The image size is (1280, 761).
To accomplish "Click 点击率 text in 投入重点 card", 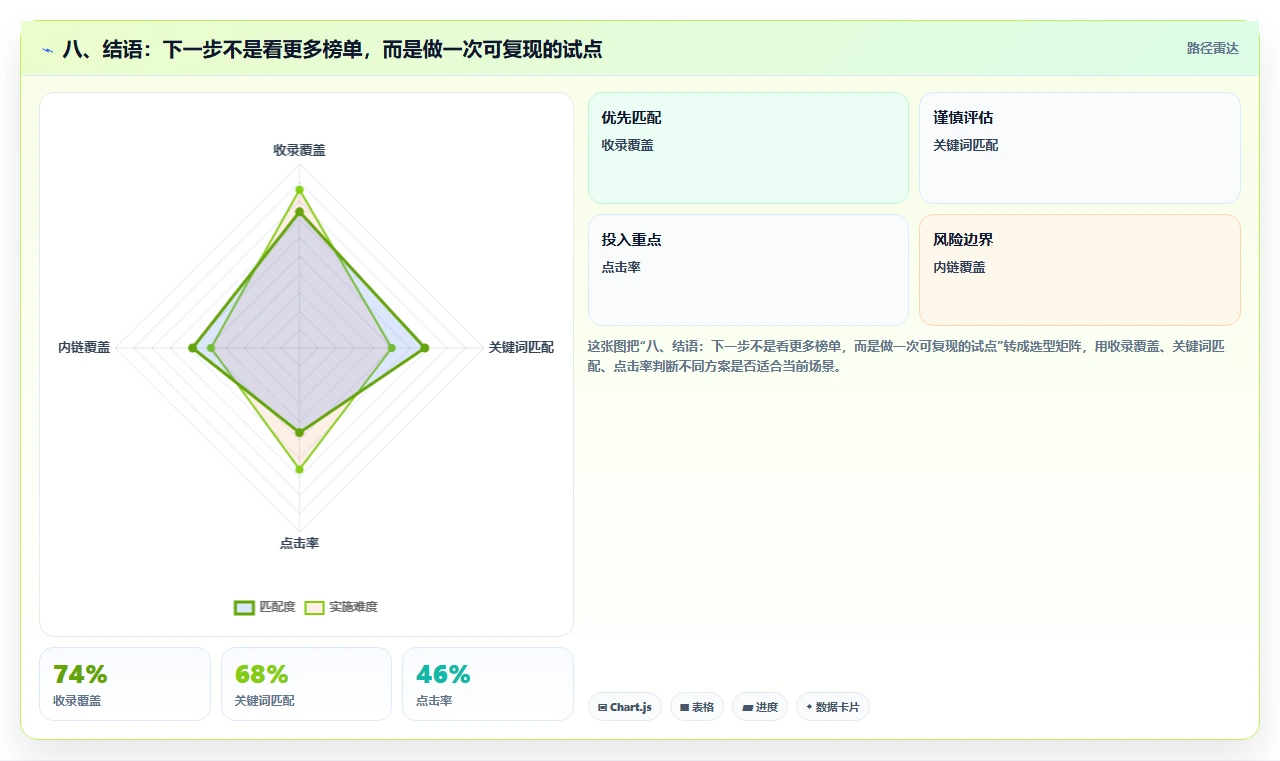I will [x=621, y=267].
